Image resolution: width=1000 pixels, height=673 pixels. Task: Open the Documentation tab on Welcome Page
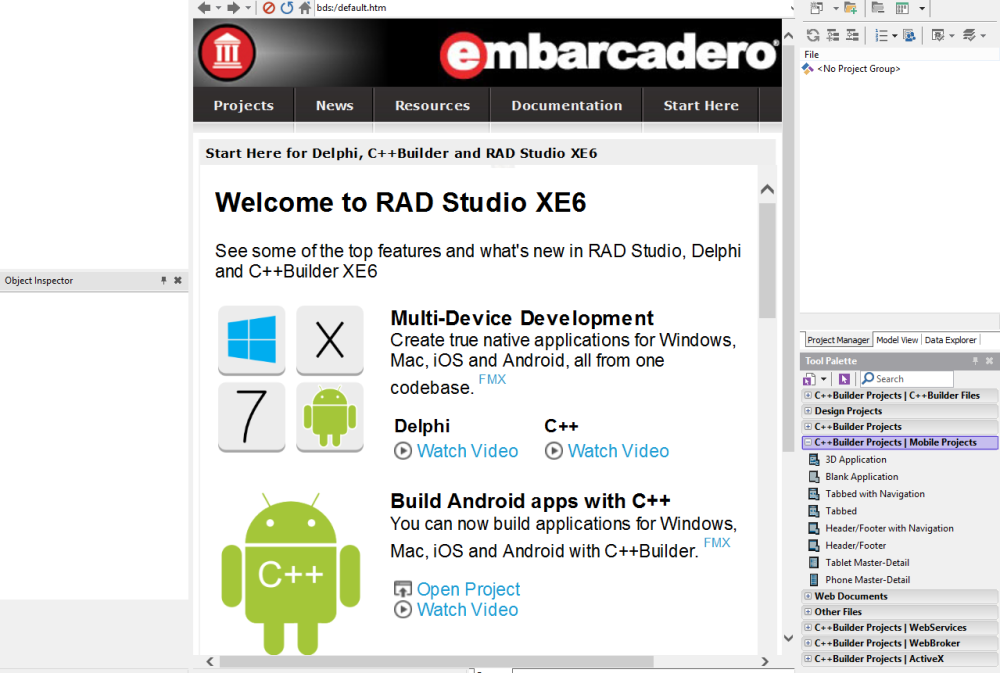click(x=566, y=105)
